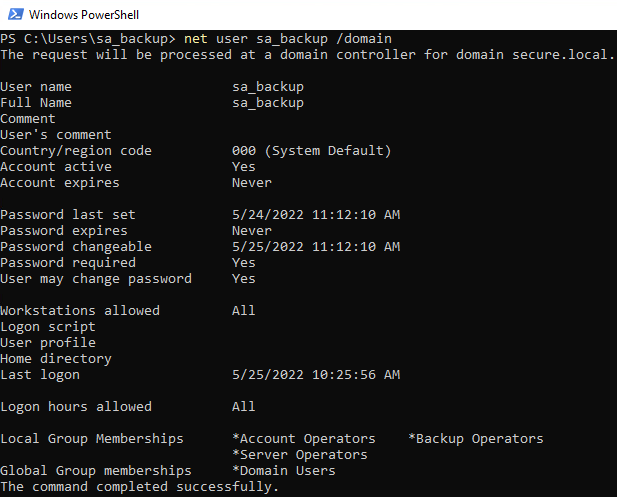617x497 pixels.
Task: Click the Full Name value sa_backup
Action: pos(268,103)
